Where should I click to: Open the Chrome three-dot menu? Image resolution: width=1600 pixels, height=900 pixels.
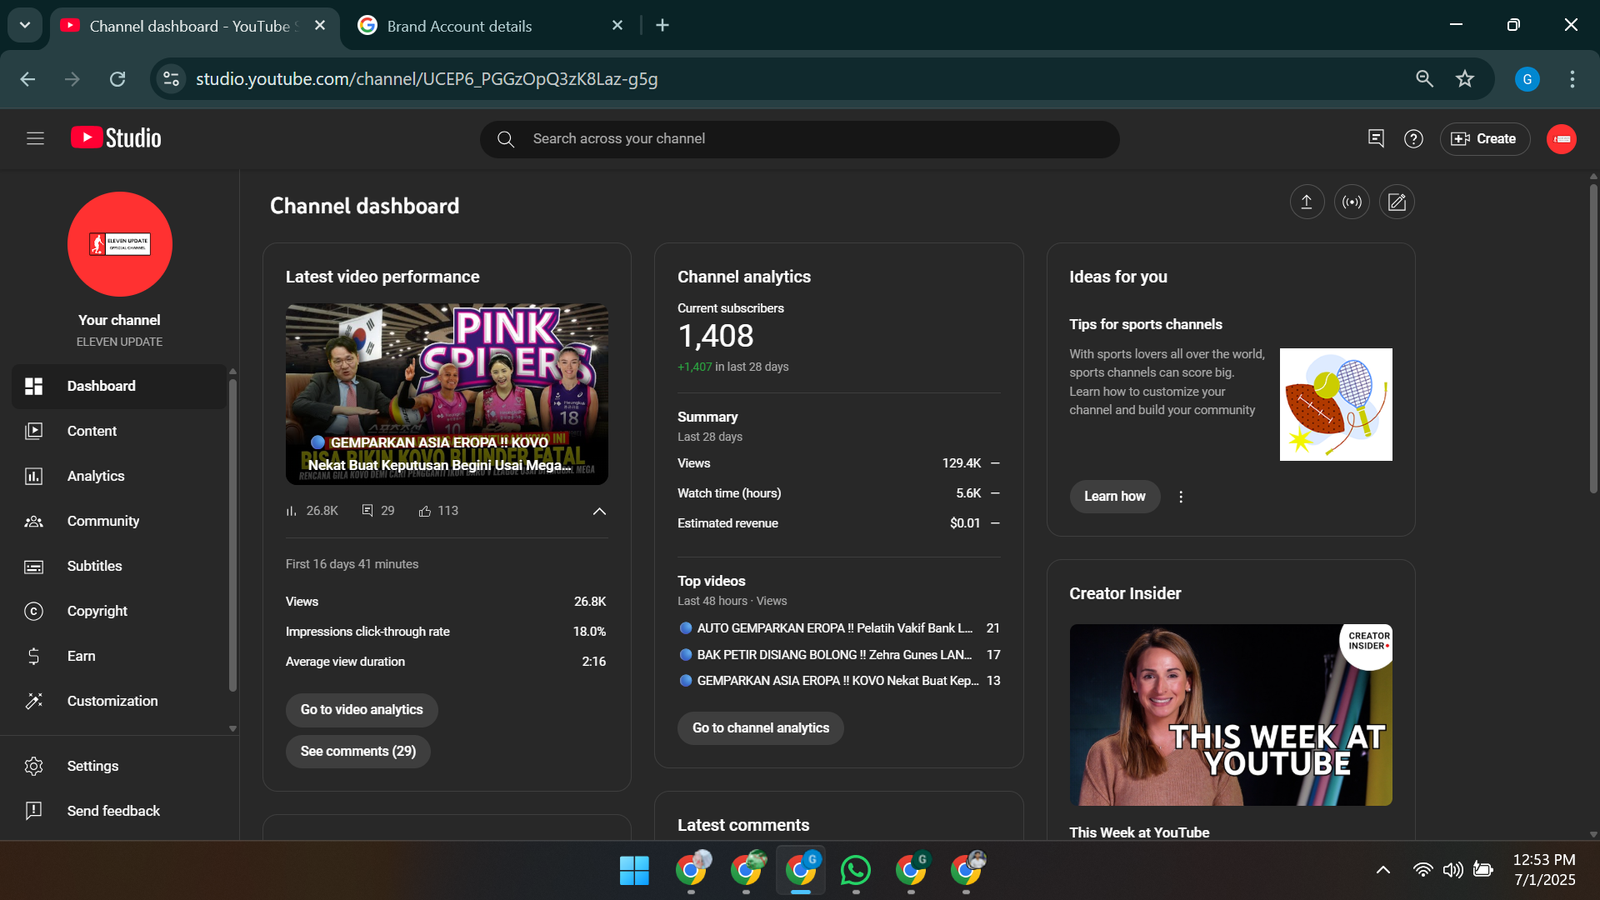[x=1572, y=79]
